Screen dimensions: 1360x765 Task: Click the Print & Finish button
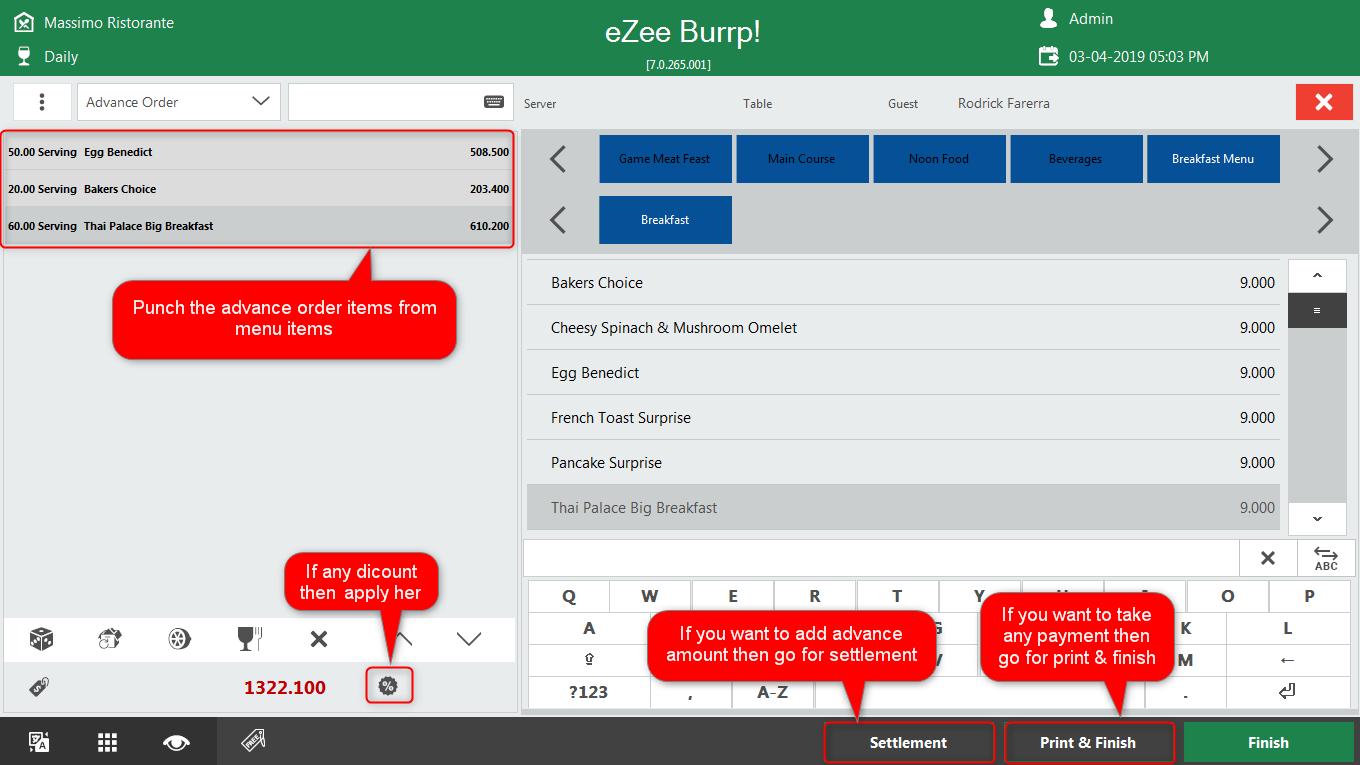pyautogui.click(x=1088, y=742)
